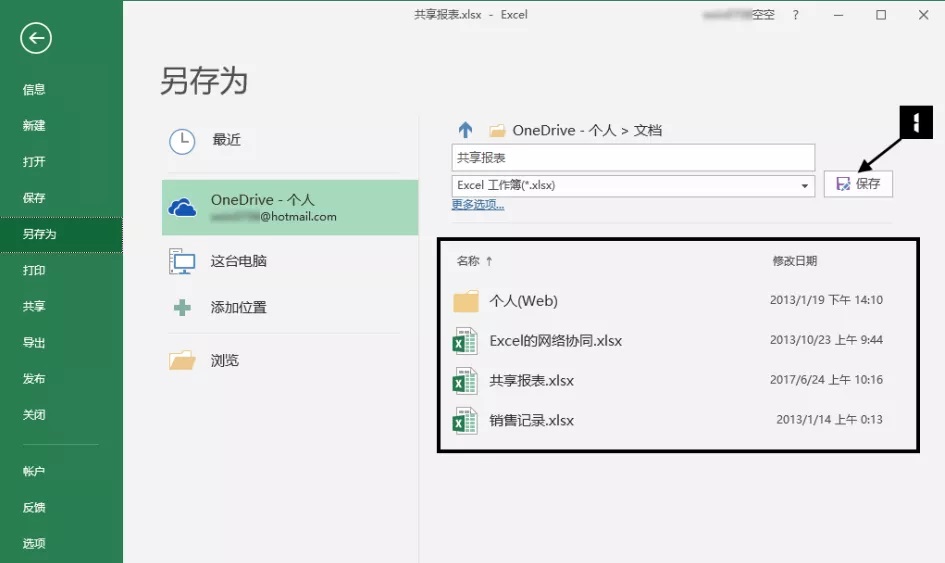Viewport: 945px width, 563px height.
Task: Open the 个人(Web) folder name
Action: coord(523,300)
